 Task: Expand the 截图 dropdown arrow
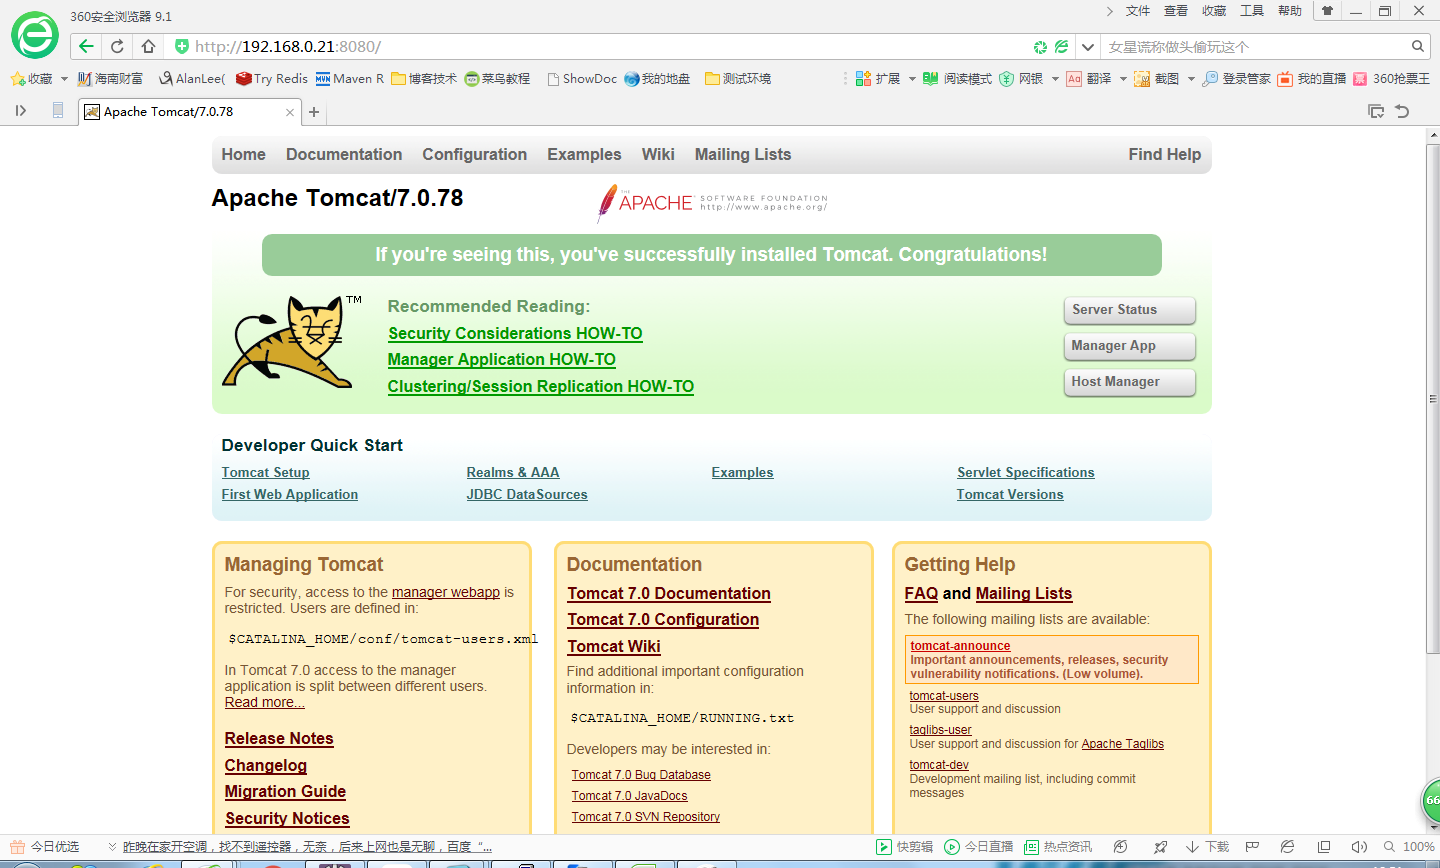[x=1191, y=79]
